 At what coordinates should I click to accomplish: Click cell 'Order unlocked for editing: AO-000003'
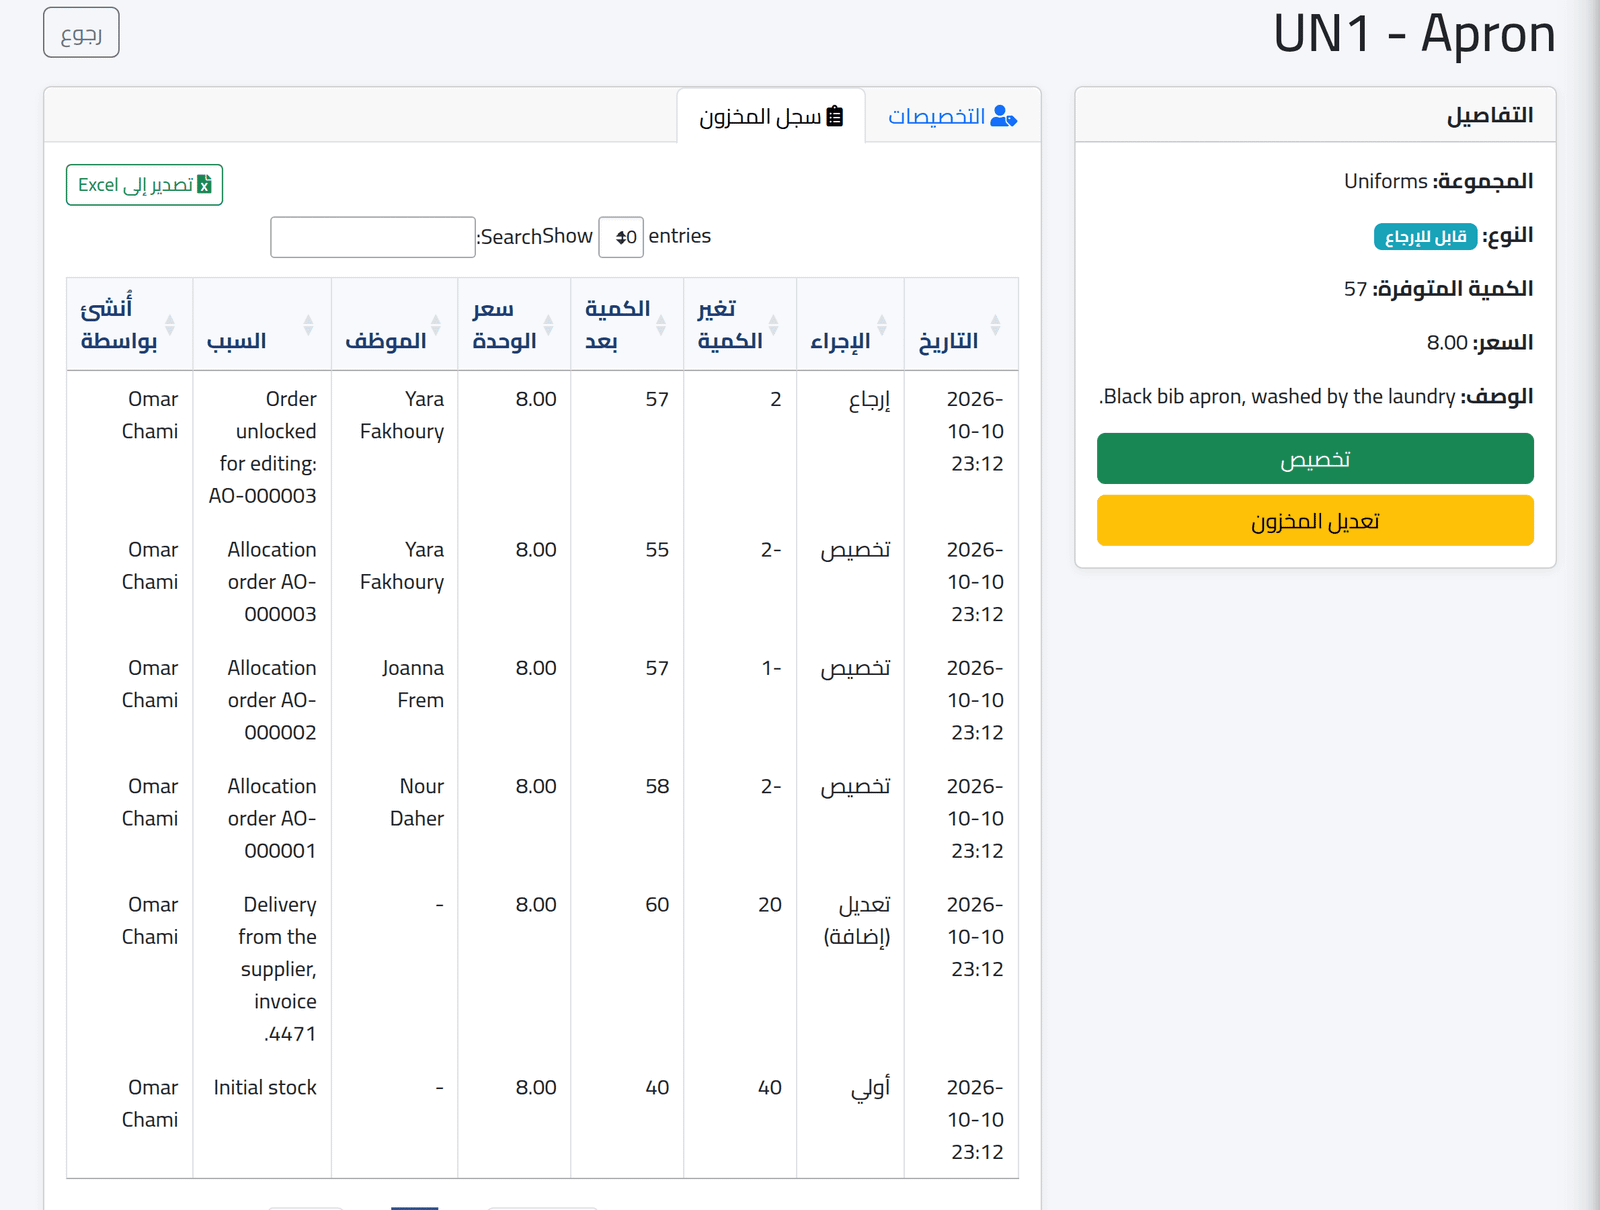click(262, 447)
